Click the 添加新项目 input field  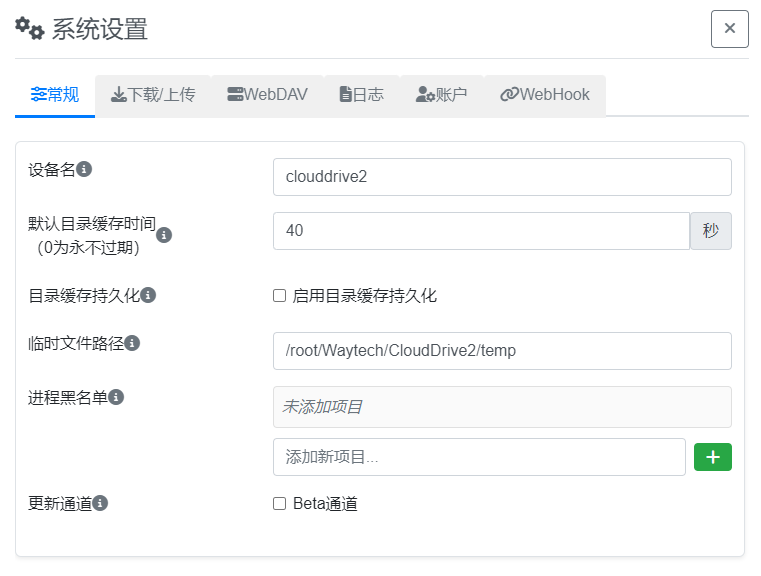point(480,457)
